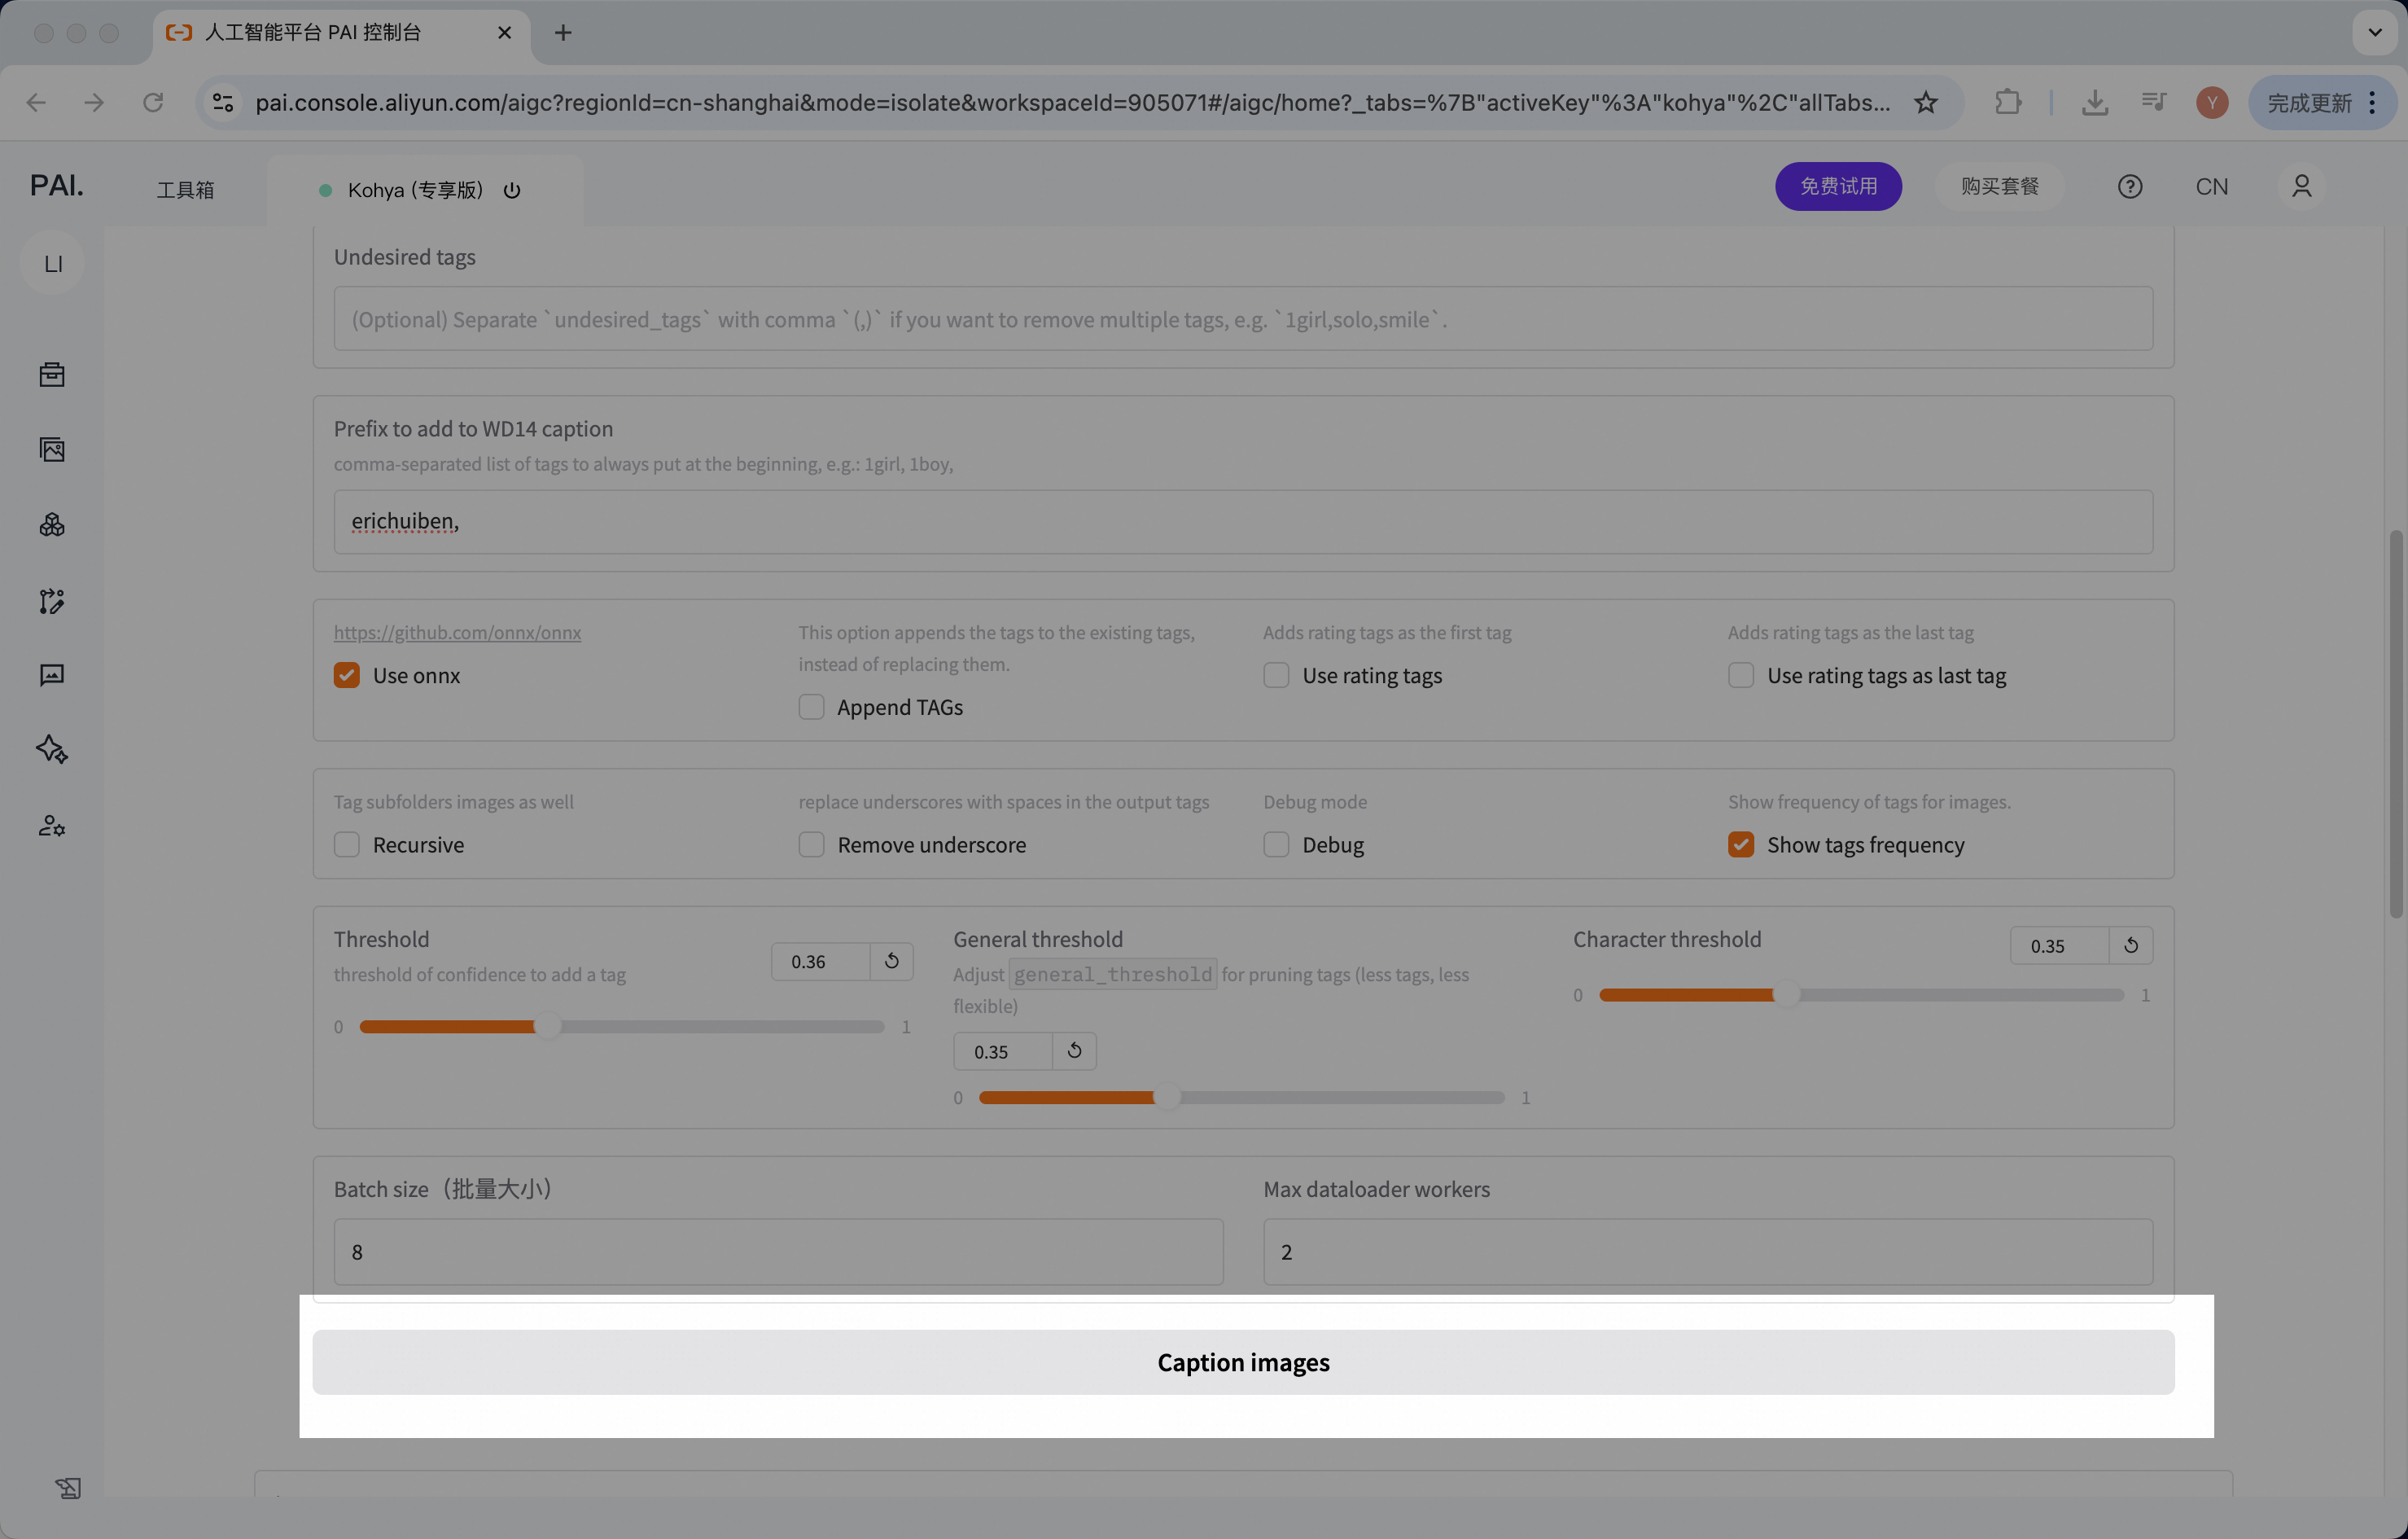The height and width of the screenshot is (1539, 2408).
Task: Select the Kohya (专享版) tab
Action: tap(415, 190)
